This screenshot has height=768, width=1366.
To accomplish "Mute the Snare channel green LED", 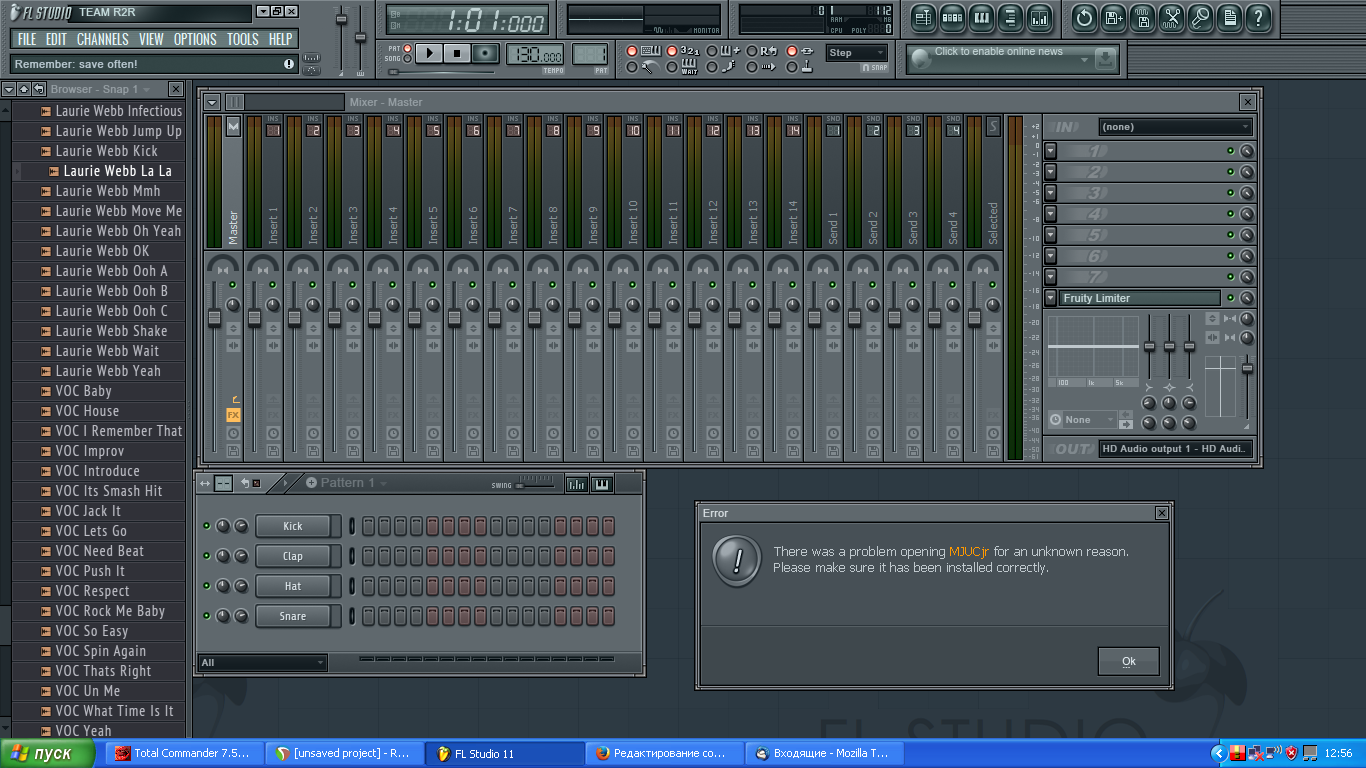I will coord(207,616).
